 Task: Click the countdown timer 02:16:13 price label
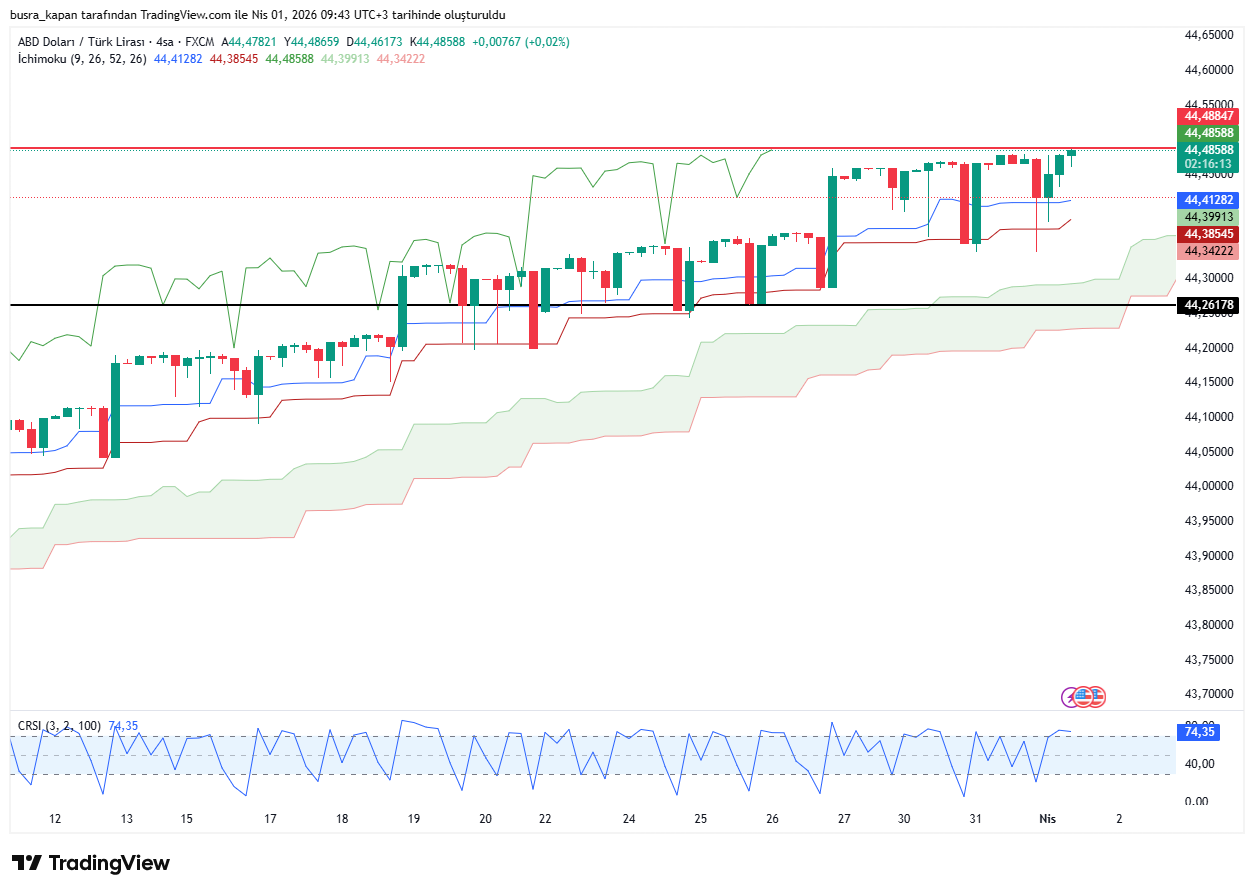1208,163
